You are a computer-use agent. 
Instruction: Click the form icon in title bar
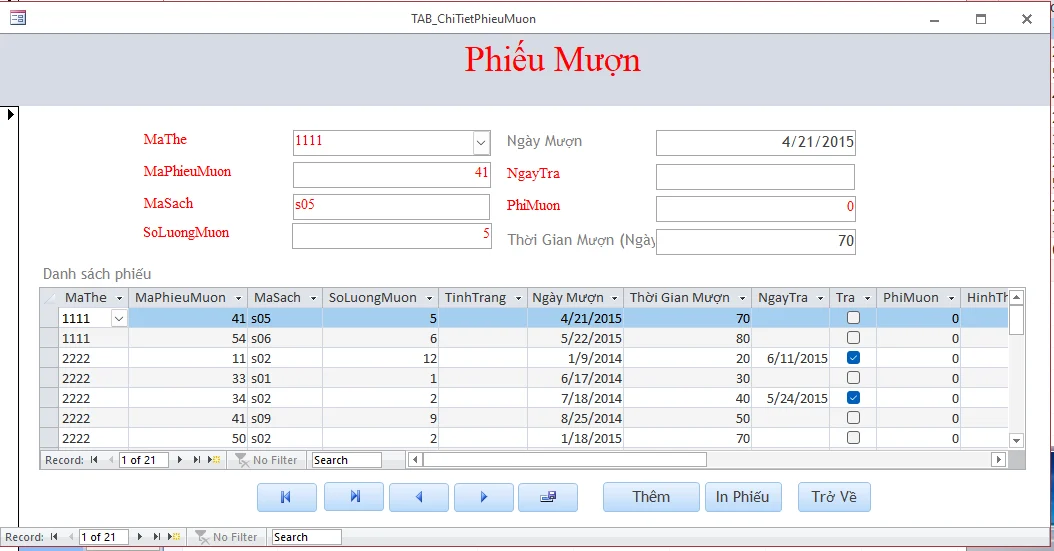(x=17, y=18)
